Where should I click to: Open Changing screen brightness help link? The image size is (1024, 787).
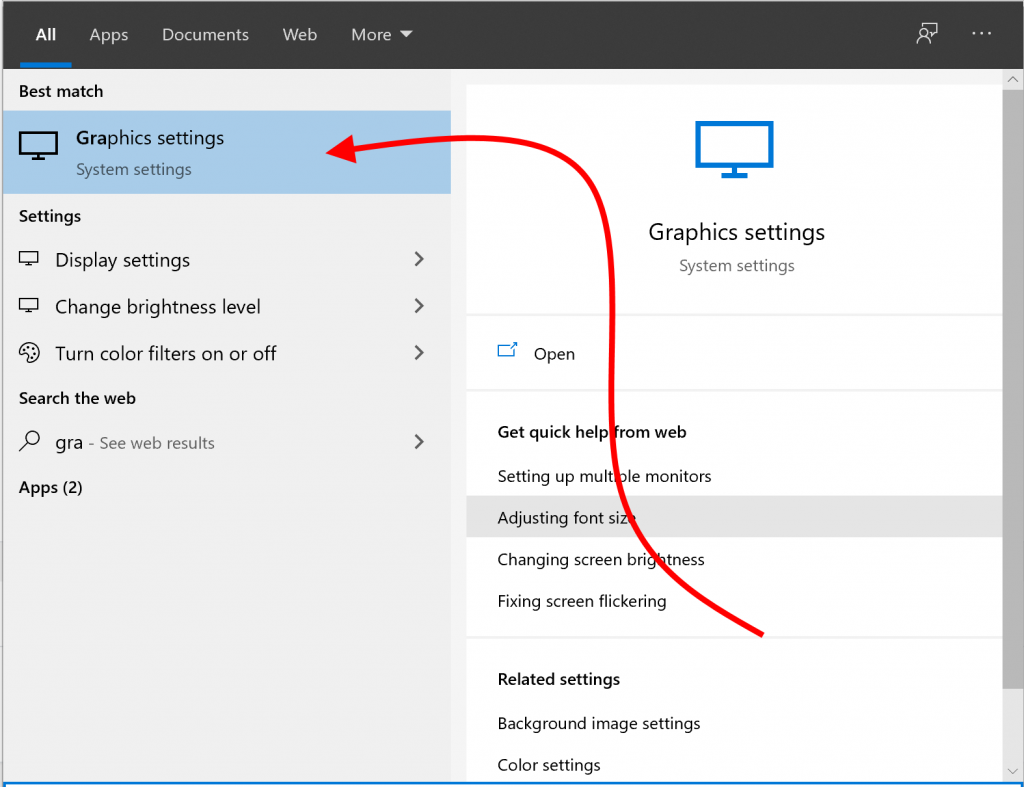(601, 560)
